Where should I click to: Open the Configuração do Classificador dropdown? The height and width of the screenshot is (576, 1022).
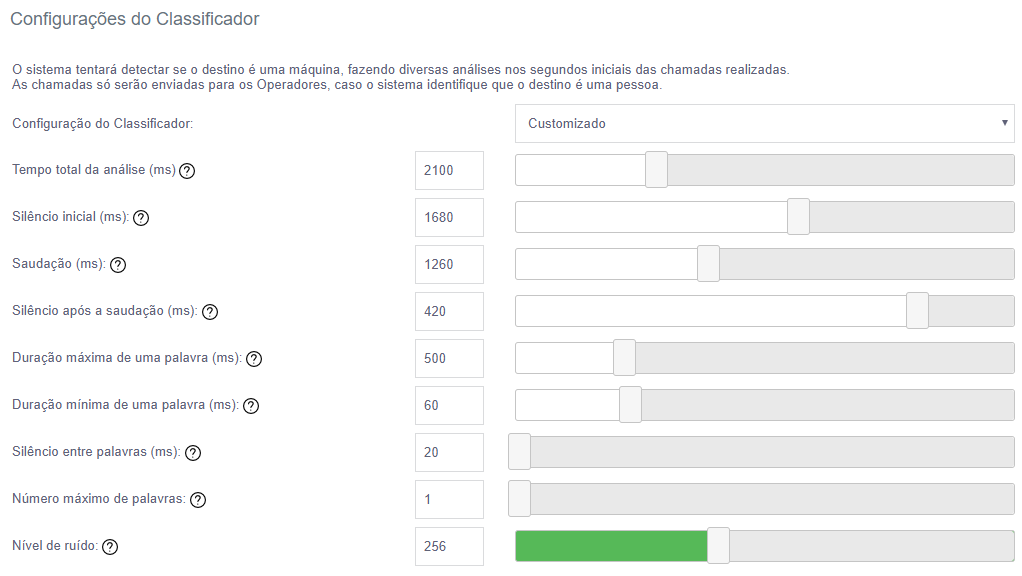[764, 124]
